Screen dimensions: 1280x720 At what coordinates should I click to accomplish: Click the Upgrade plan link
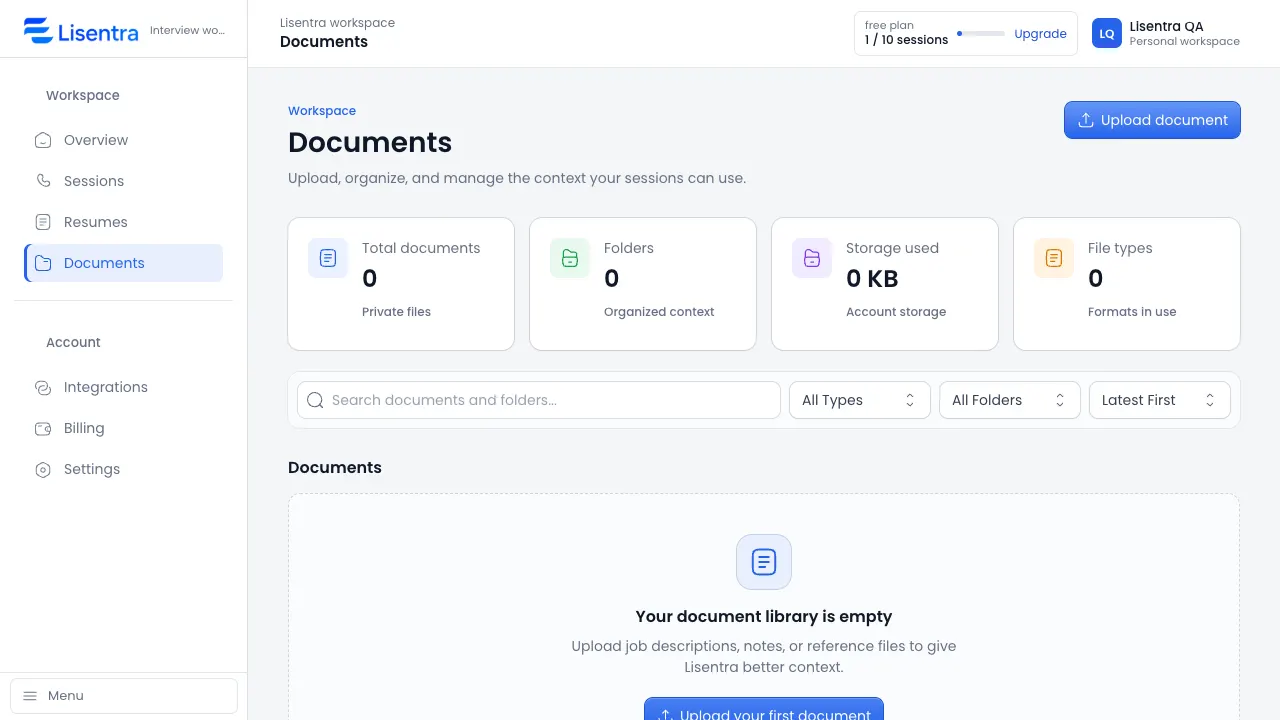[x=1040, y=34]
